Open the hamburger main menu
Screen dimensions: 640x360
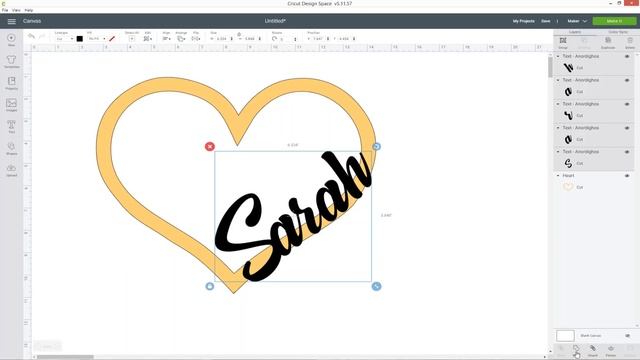point(11,21)
